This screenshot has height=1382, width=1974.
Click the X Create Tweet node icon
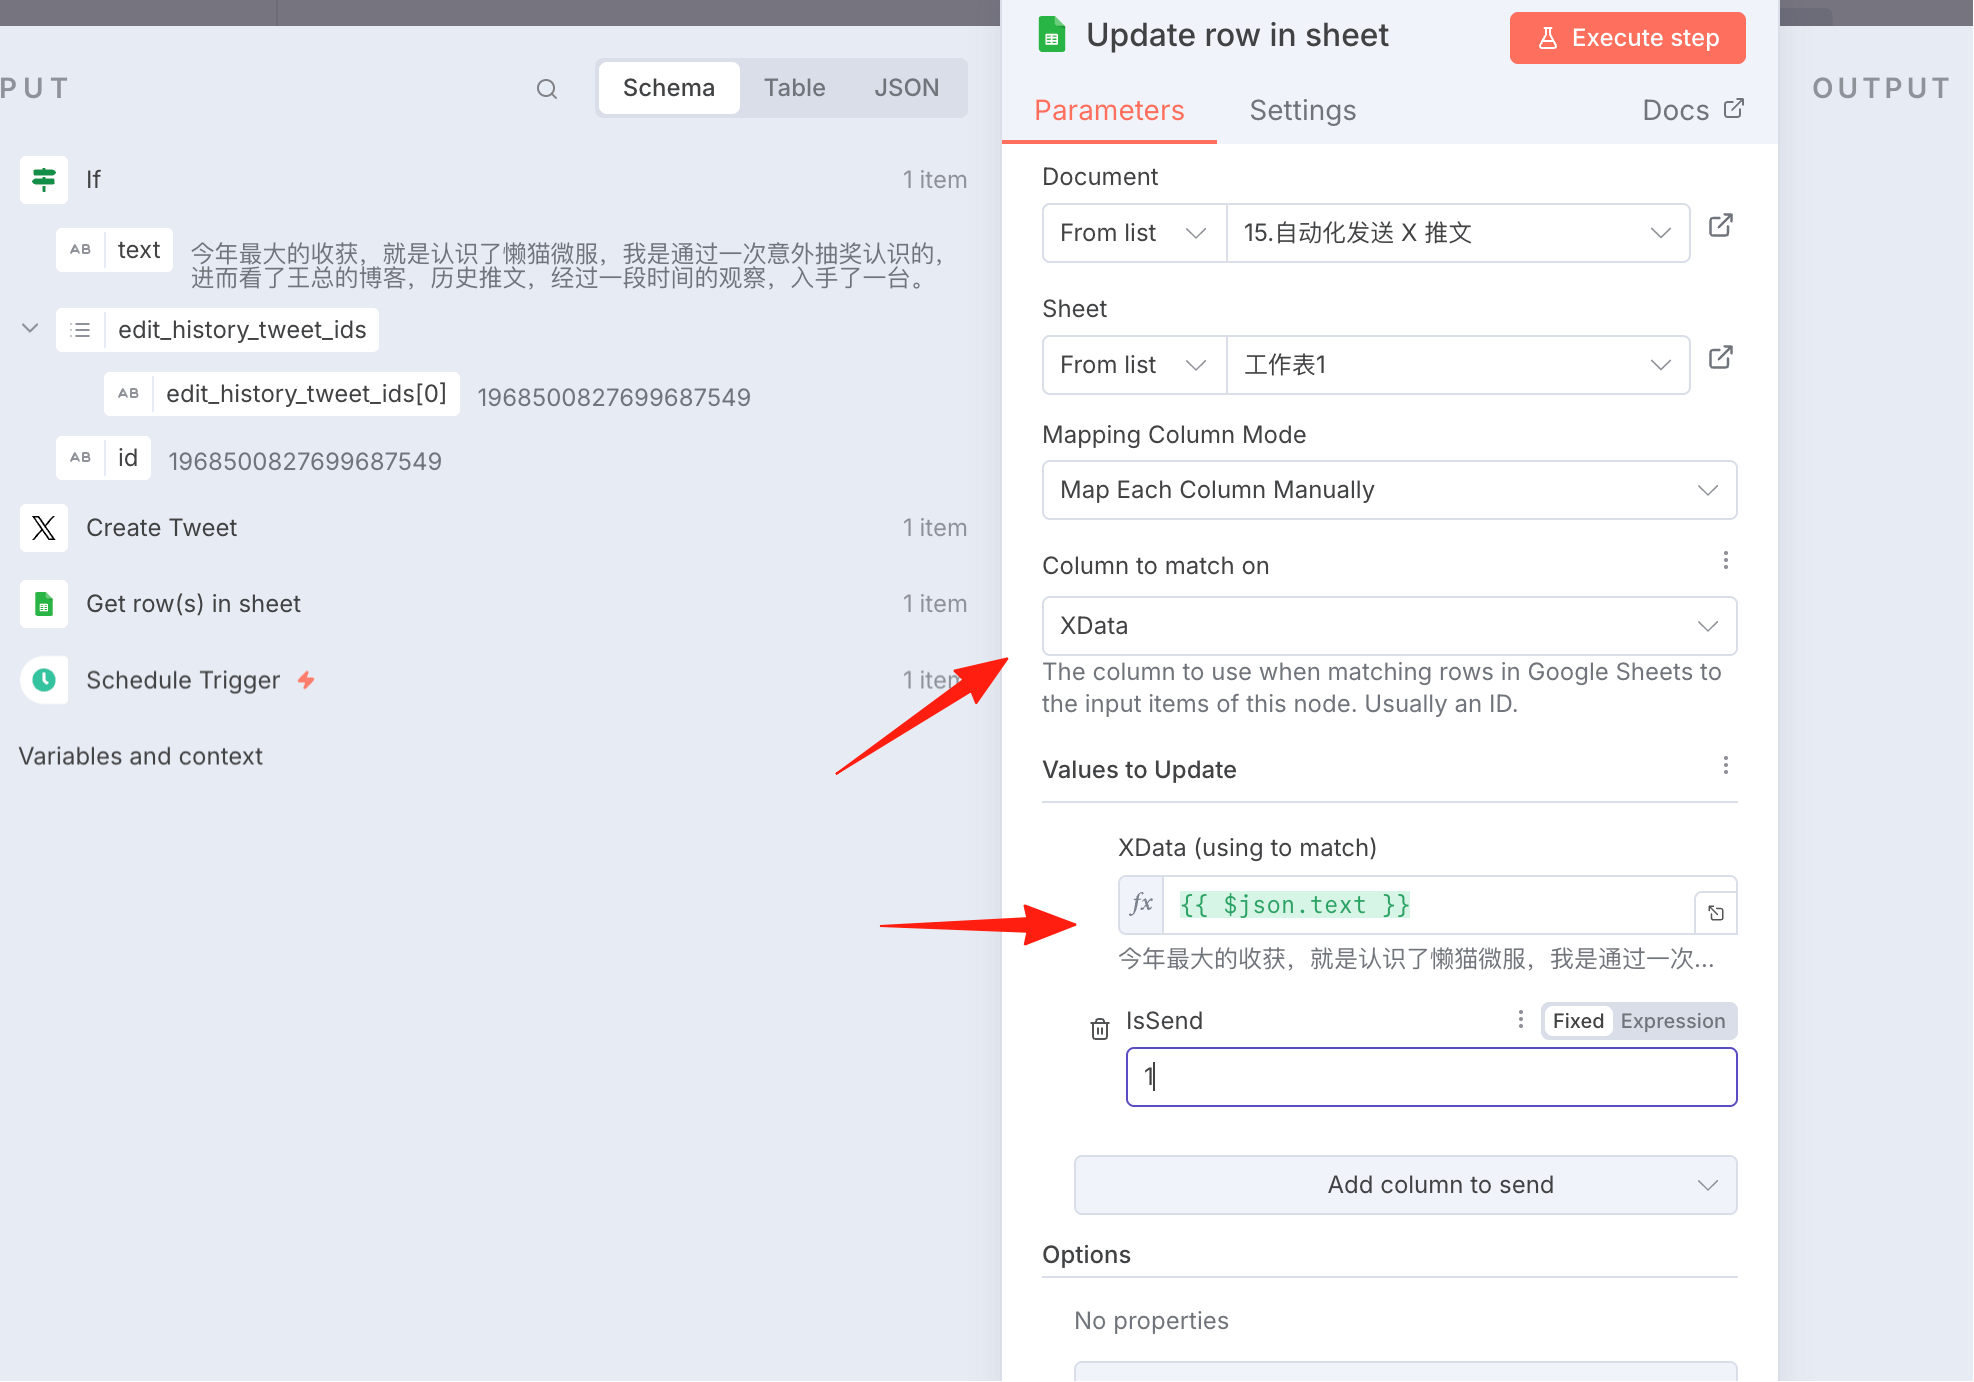(x=44, y=528)
